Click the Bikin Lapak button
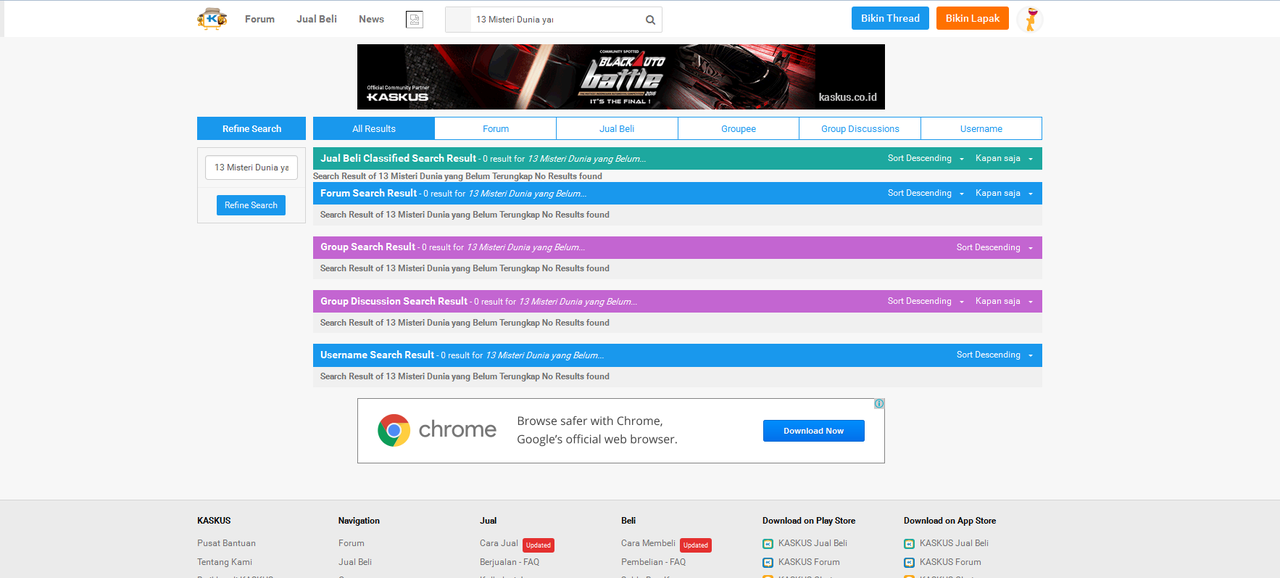Viewport: 1280px width, 578px height. 973,18
